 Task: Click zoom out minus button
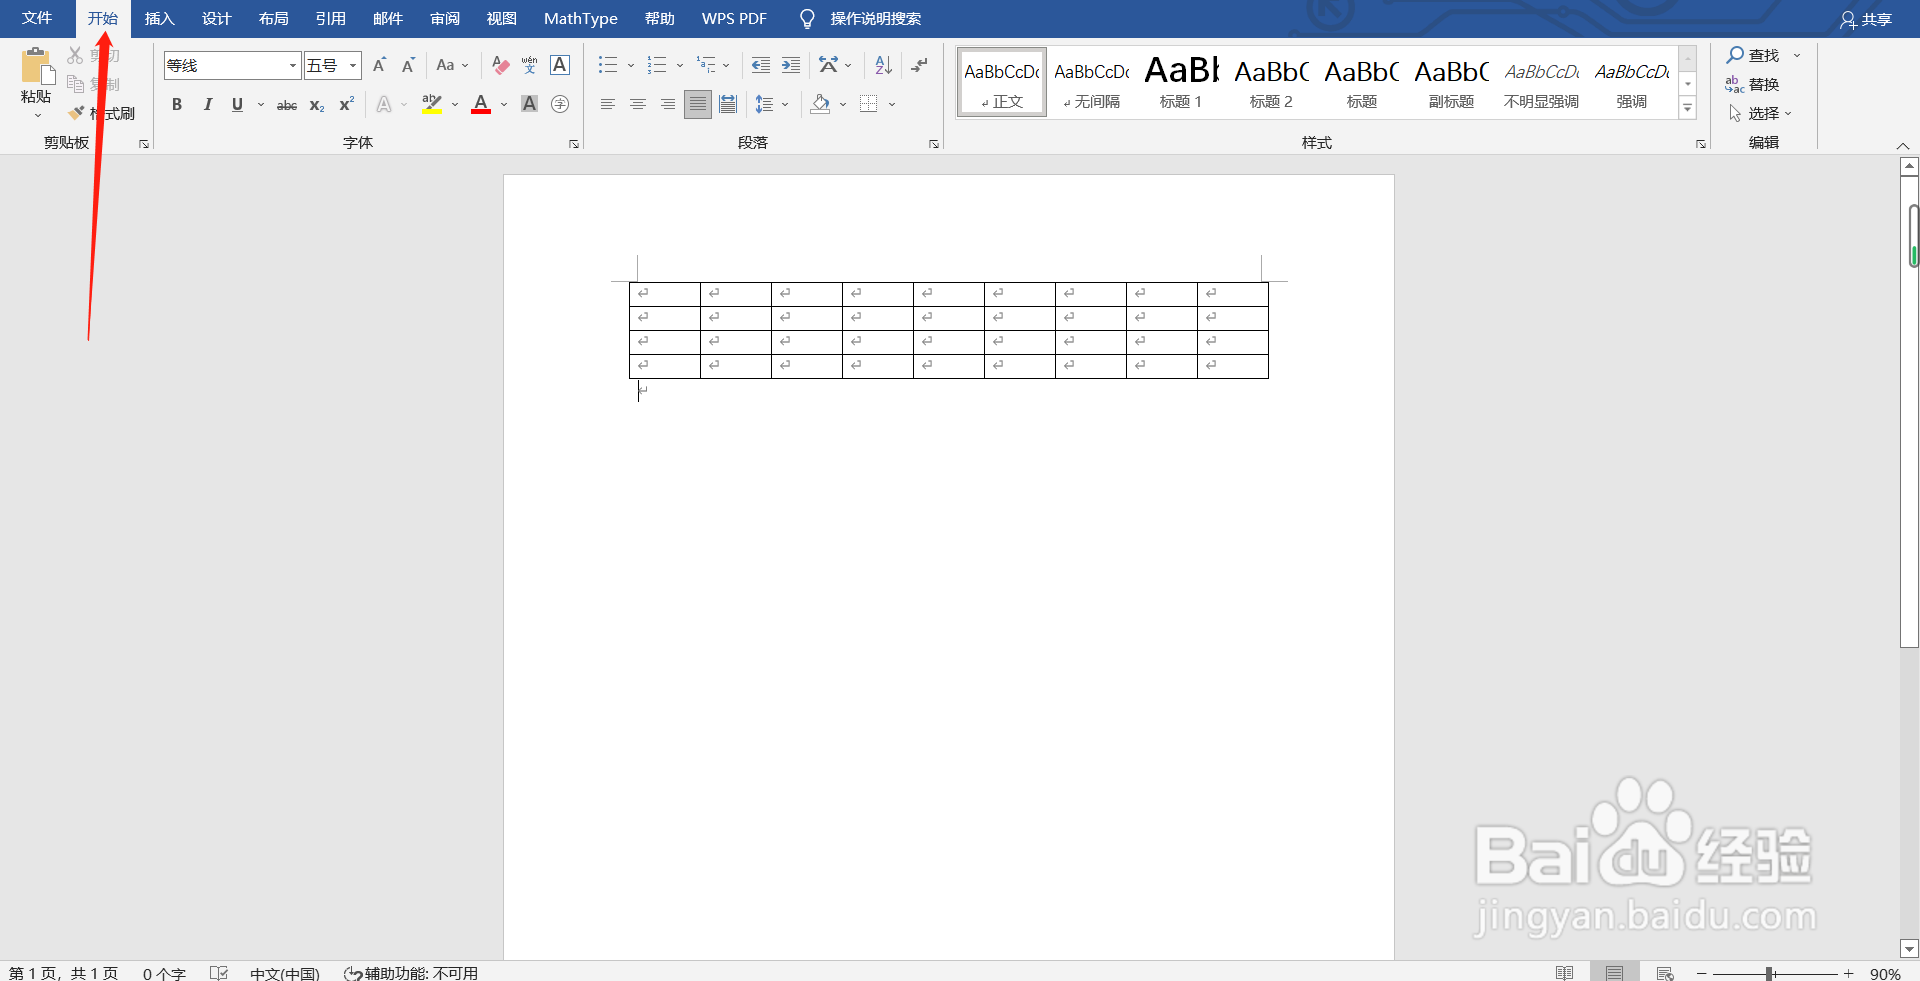point(1701,973)
